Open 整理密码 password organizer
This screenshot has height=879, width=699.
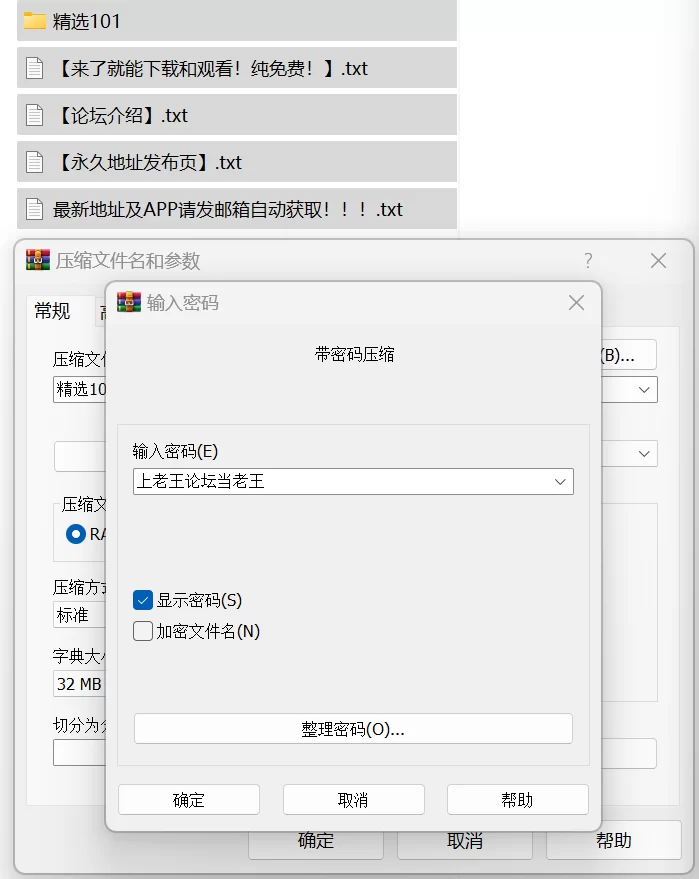click(353, 729)
